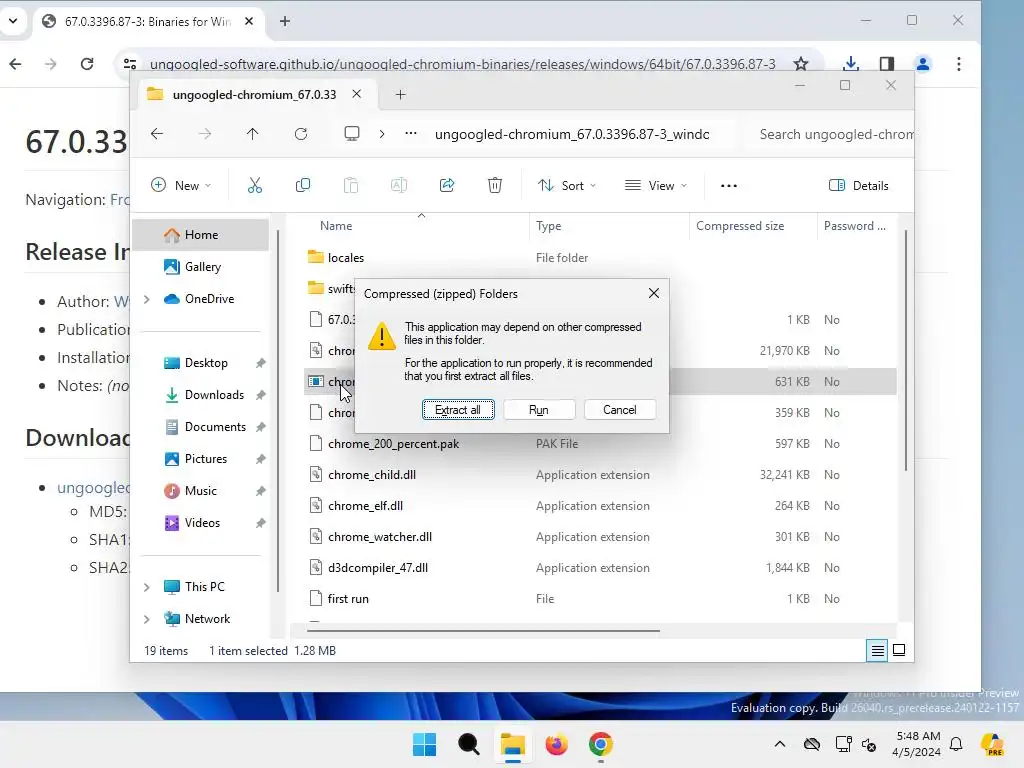The width and height of the screenshot is (1024, 768).
Task: Click Extract all in the zip dialog
Action: [x=458, y=409]
